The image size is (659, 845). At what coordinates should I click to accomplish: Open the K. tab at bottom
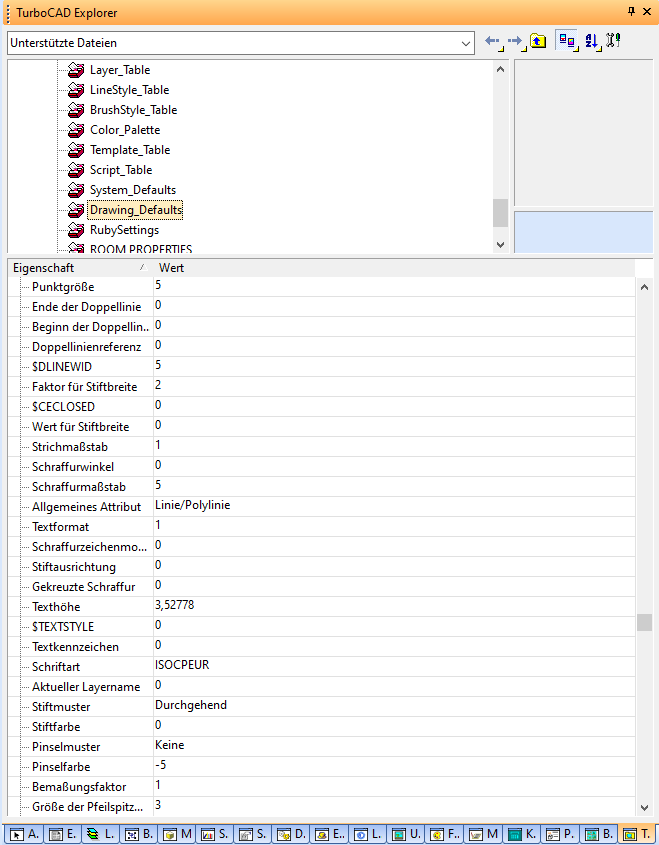pos(521,834)
